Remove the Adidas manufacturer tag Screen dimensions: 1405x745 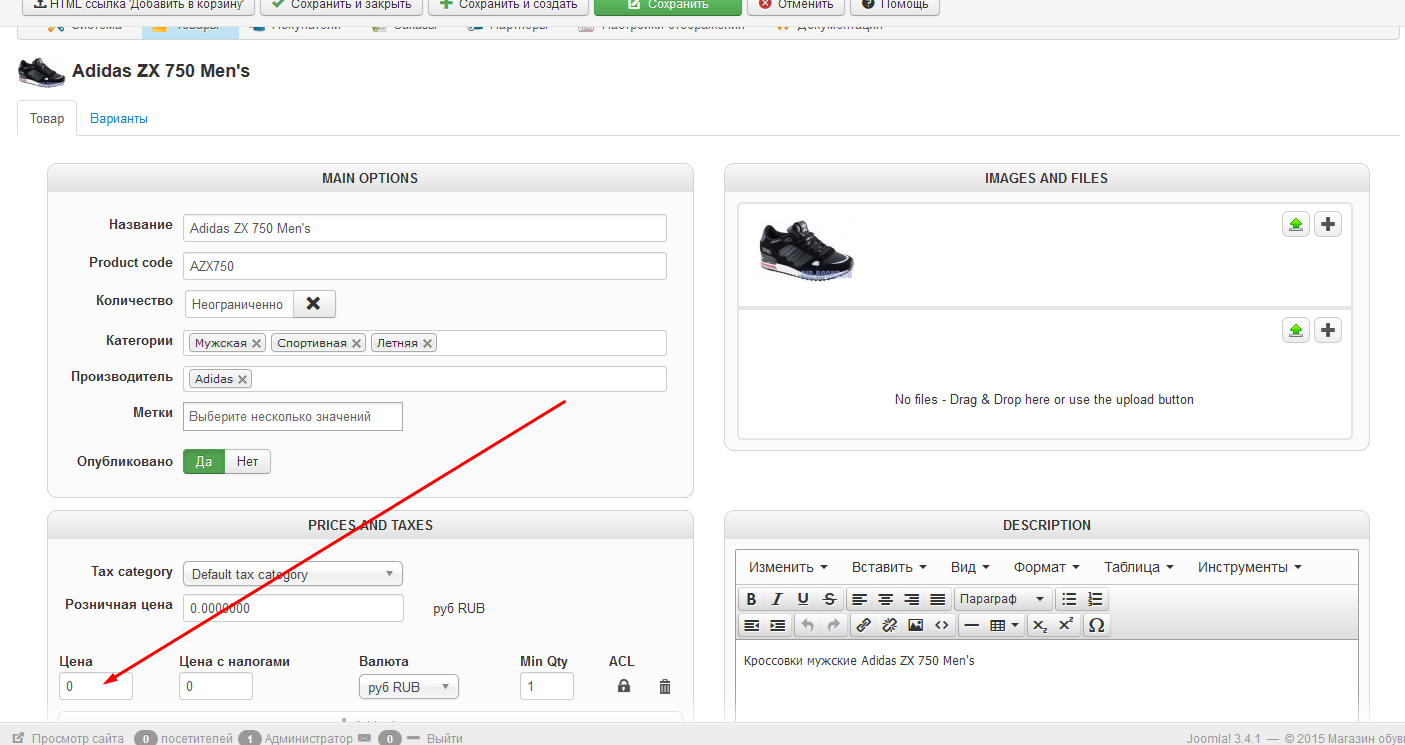coord(243,379)
